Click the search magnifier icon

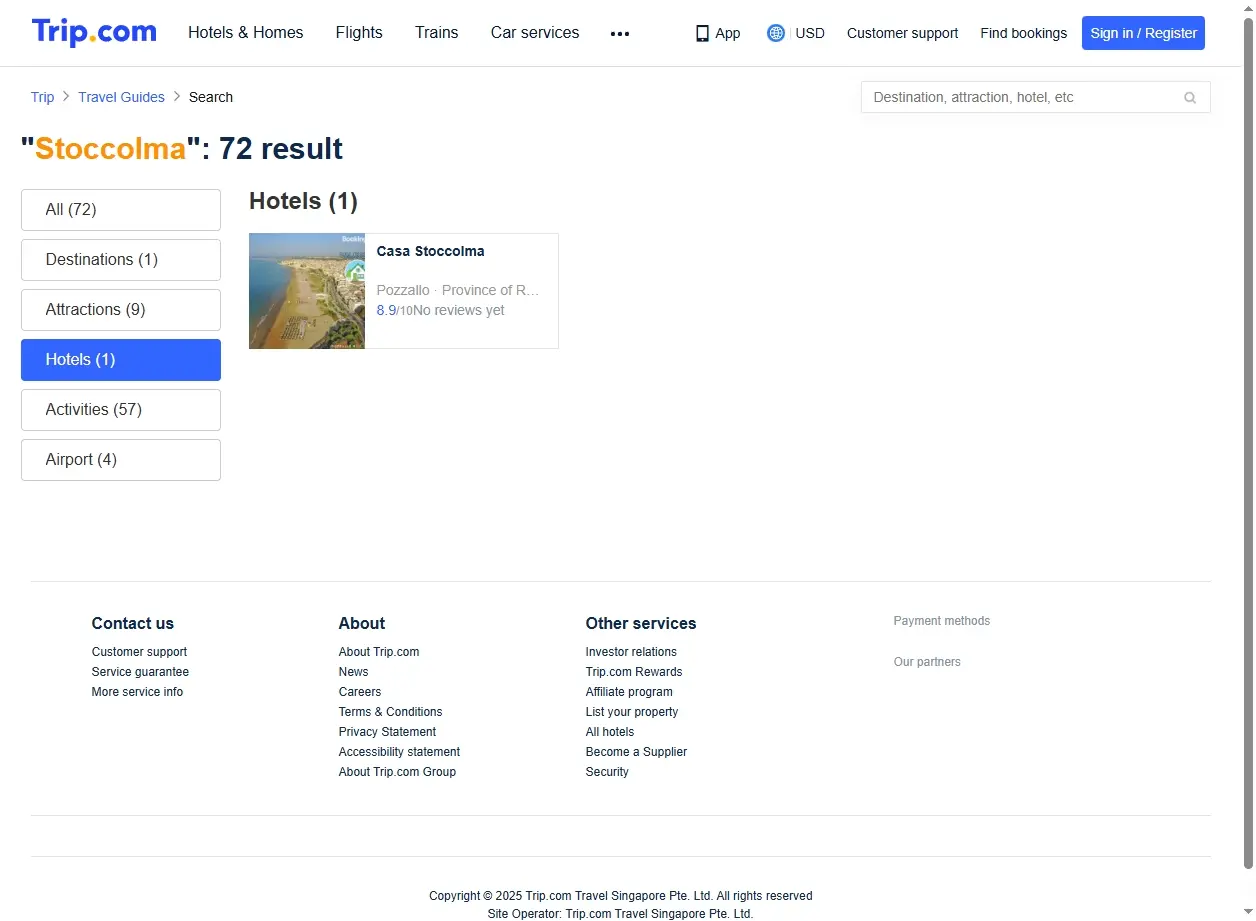tap(1190, 97)
